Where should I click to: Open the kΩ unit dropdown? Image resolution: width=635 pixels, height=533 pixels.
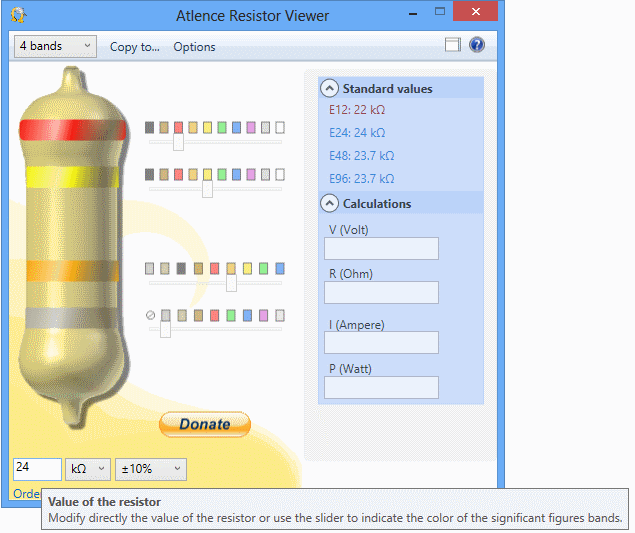(x=88, y=469)
